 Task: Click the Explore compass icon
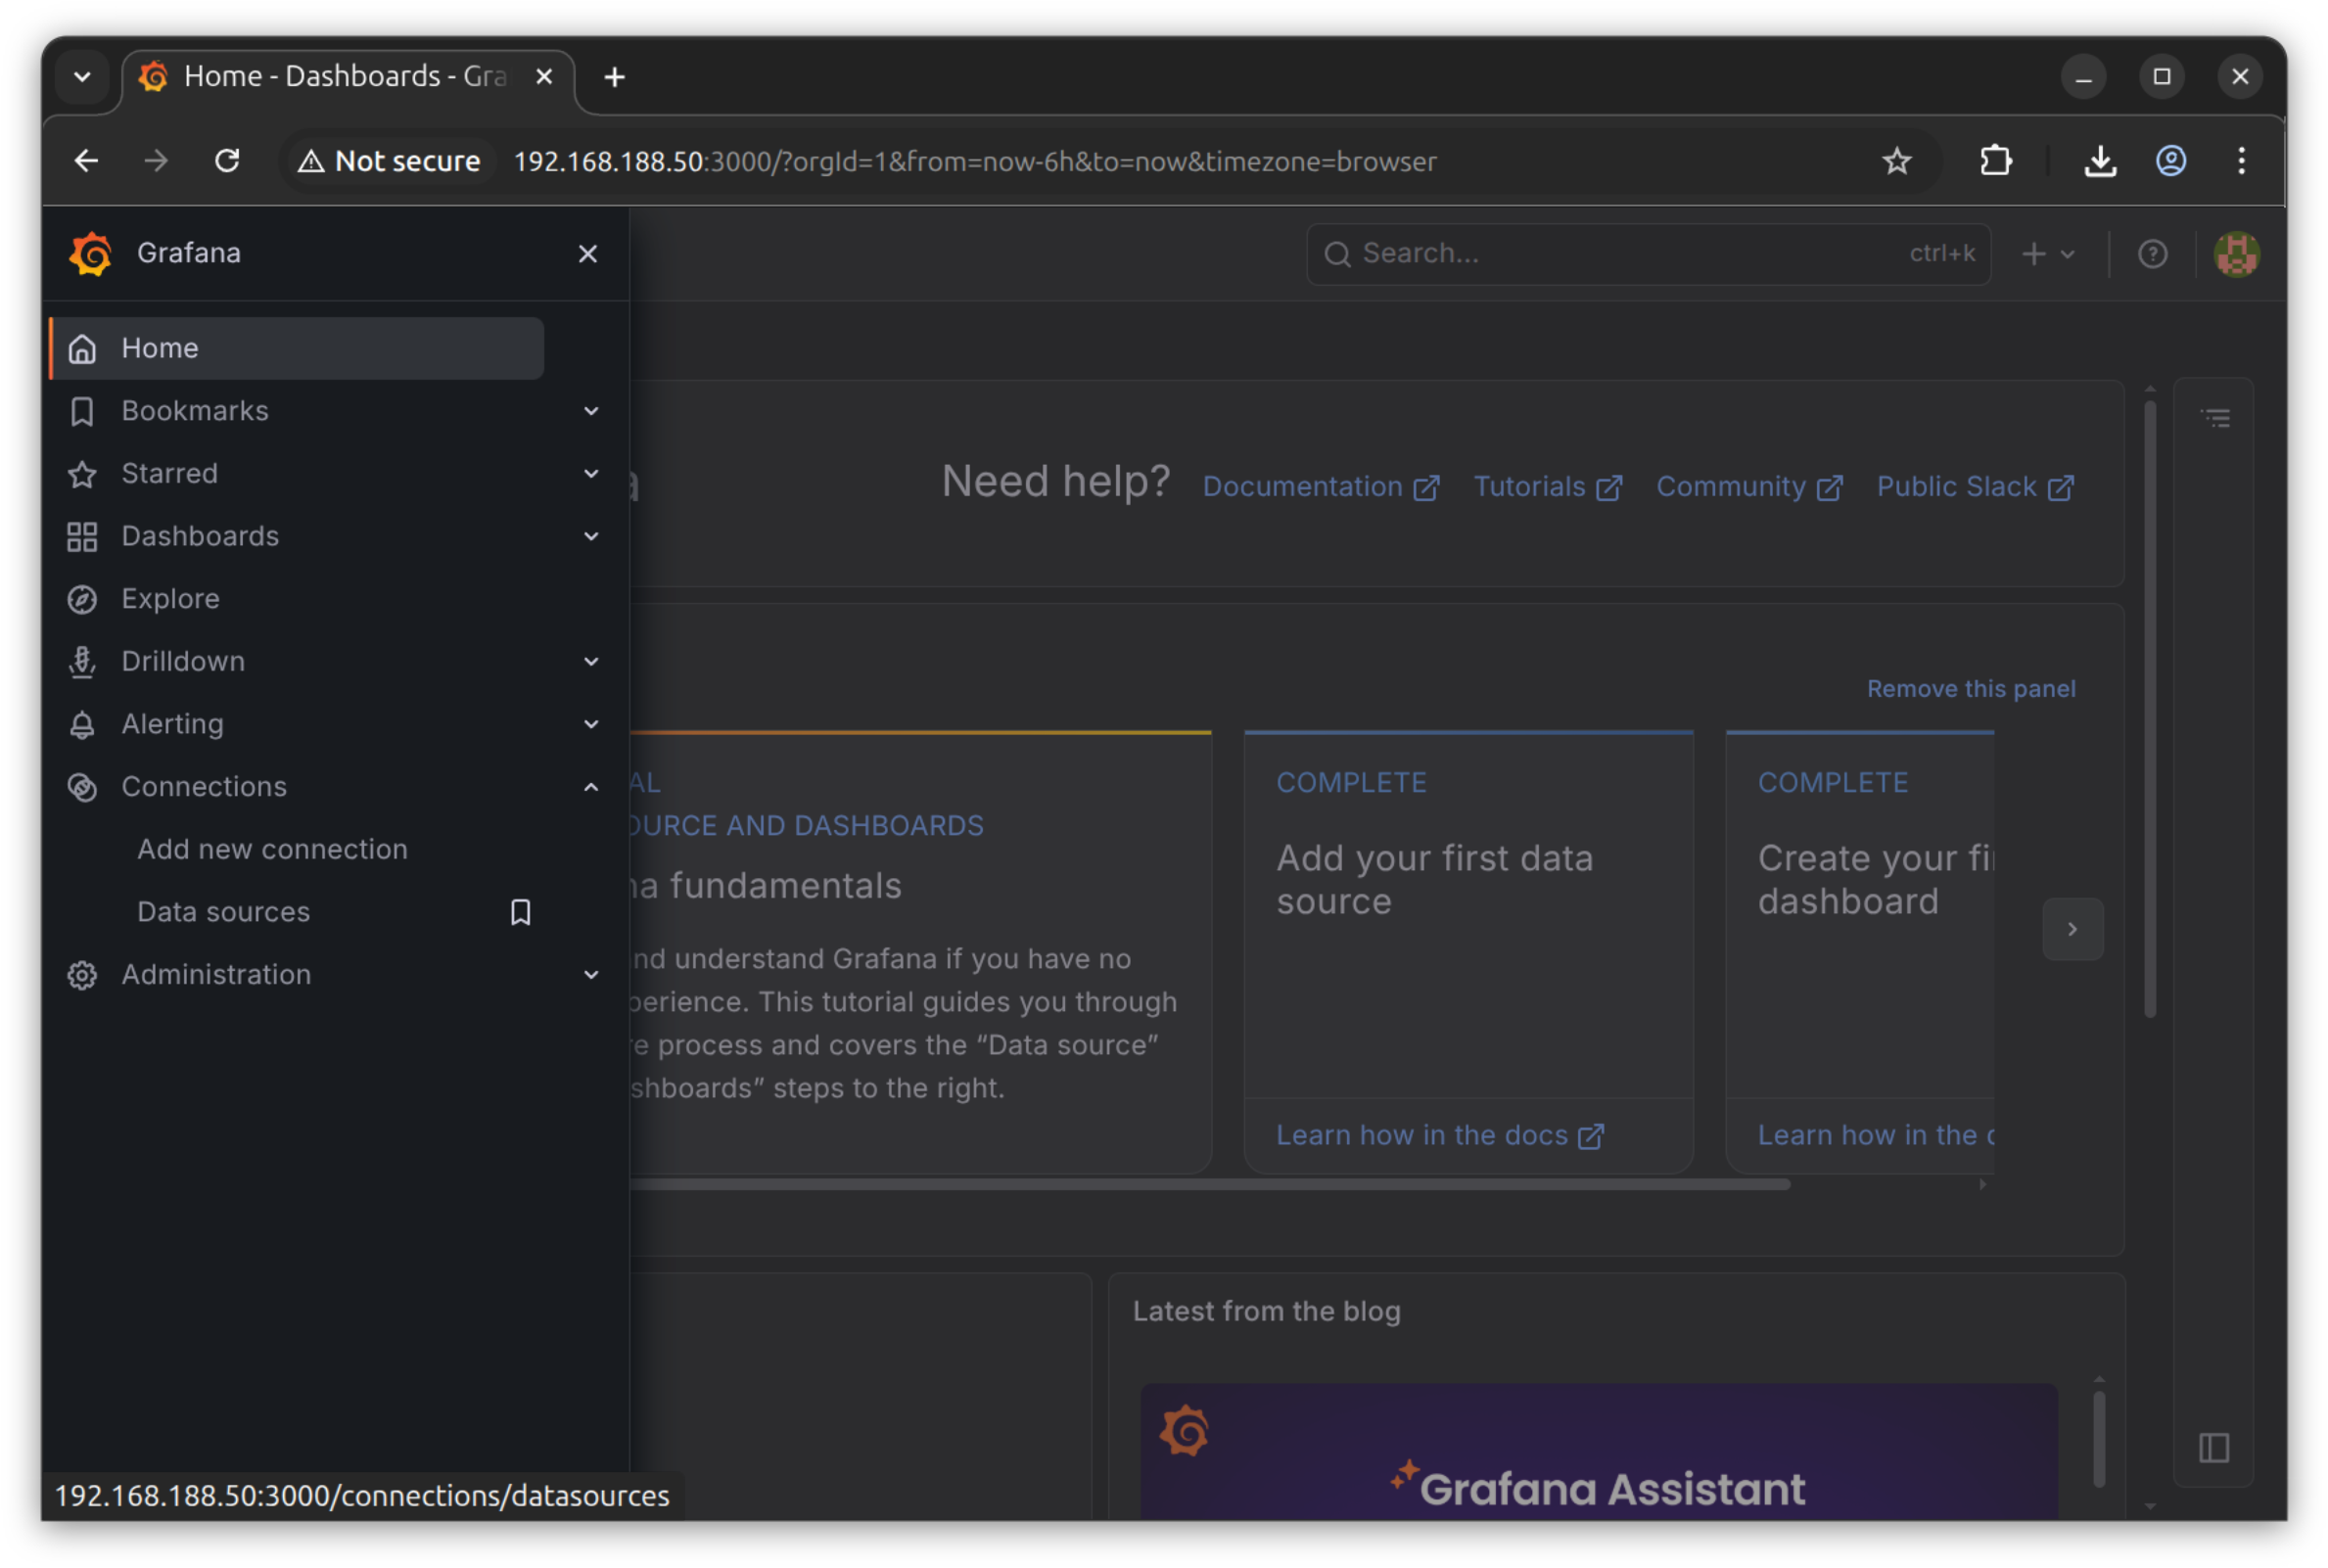point(82,599)
